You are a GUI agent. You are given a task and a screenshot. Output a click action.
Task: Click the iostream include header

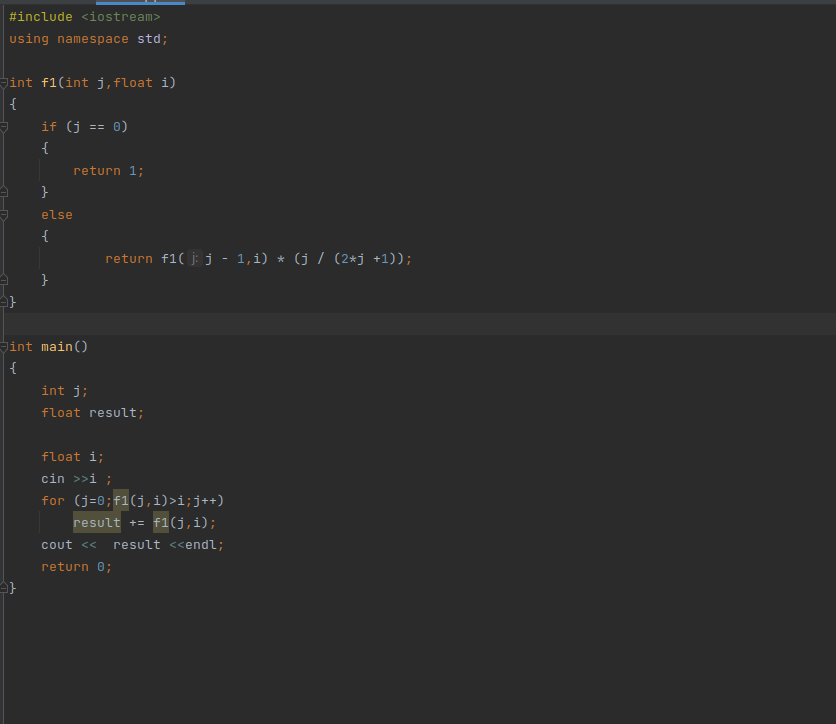(x=120, y=17)
